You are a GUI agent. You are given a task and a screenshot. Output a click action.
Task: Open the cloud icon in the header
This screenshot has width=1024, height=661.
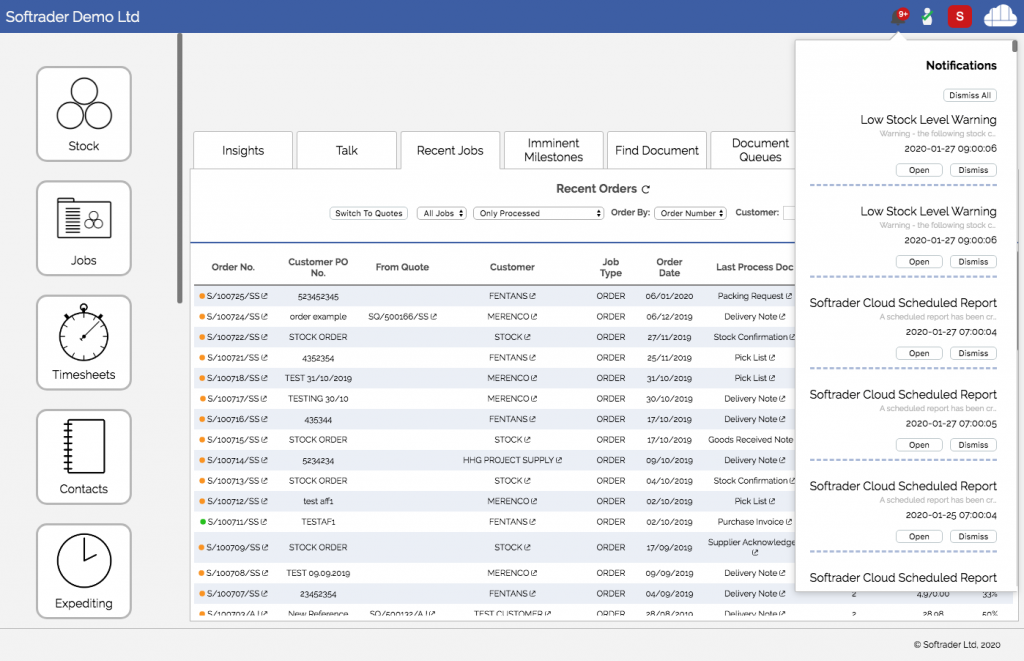click(x=999, y=16)
